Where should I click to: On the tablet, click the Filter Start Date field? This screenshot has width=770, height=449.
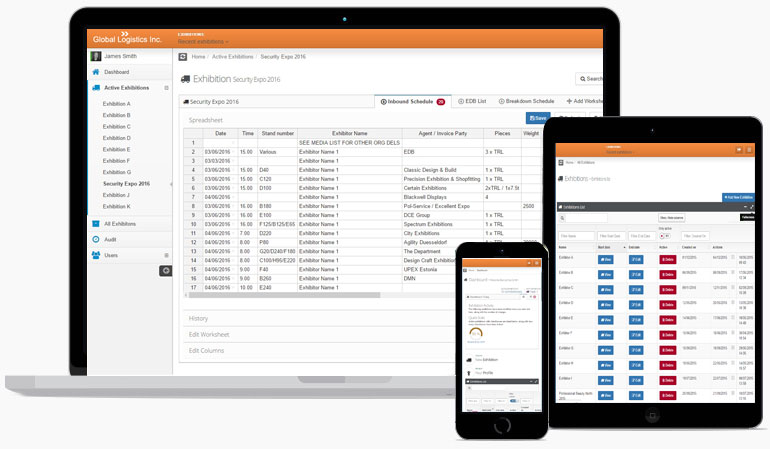611,236
